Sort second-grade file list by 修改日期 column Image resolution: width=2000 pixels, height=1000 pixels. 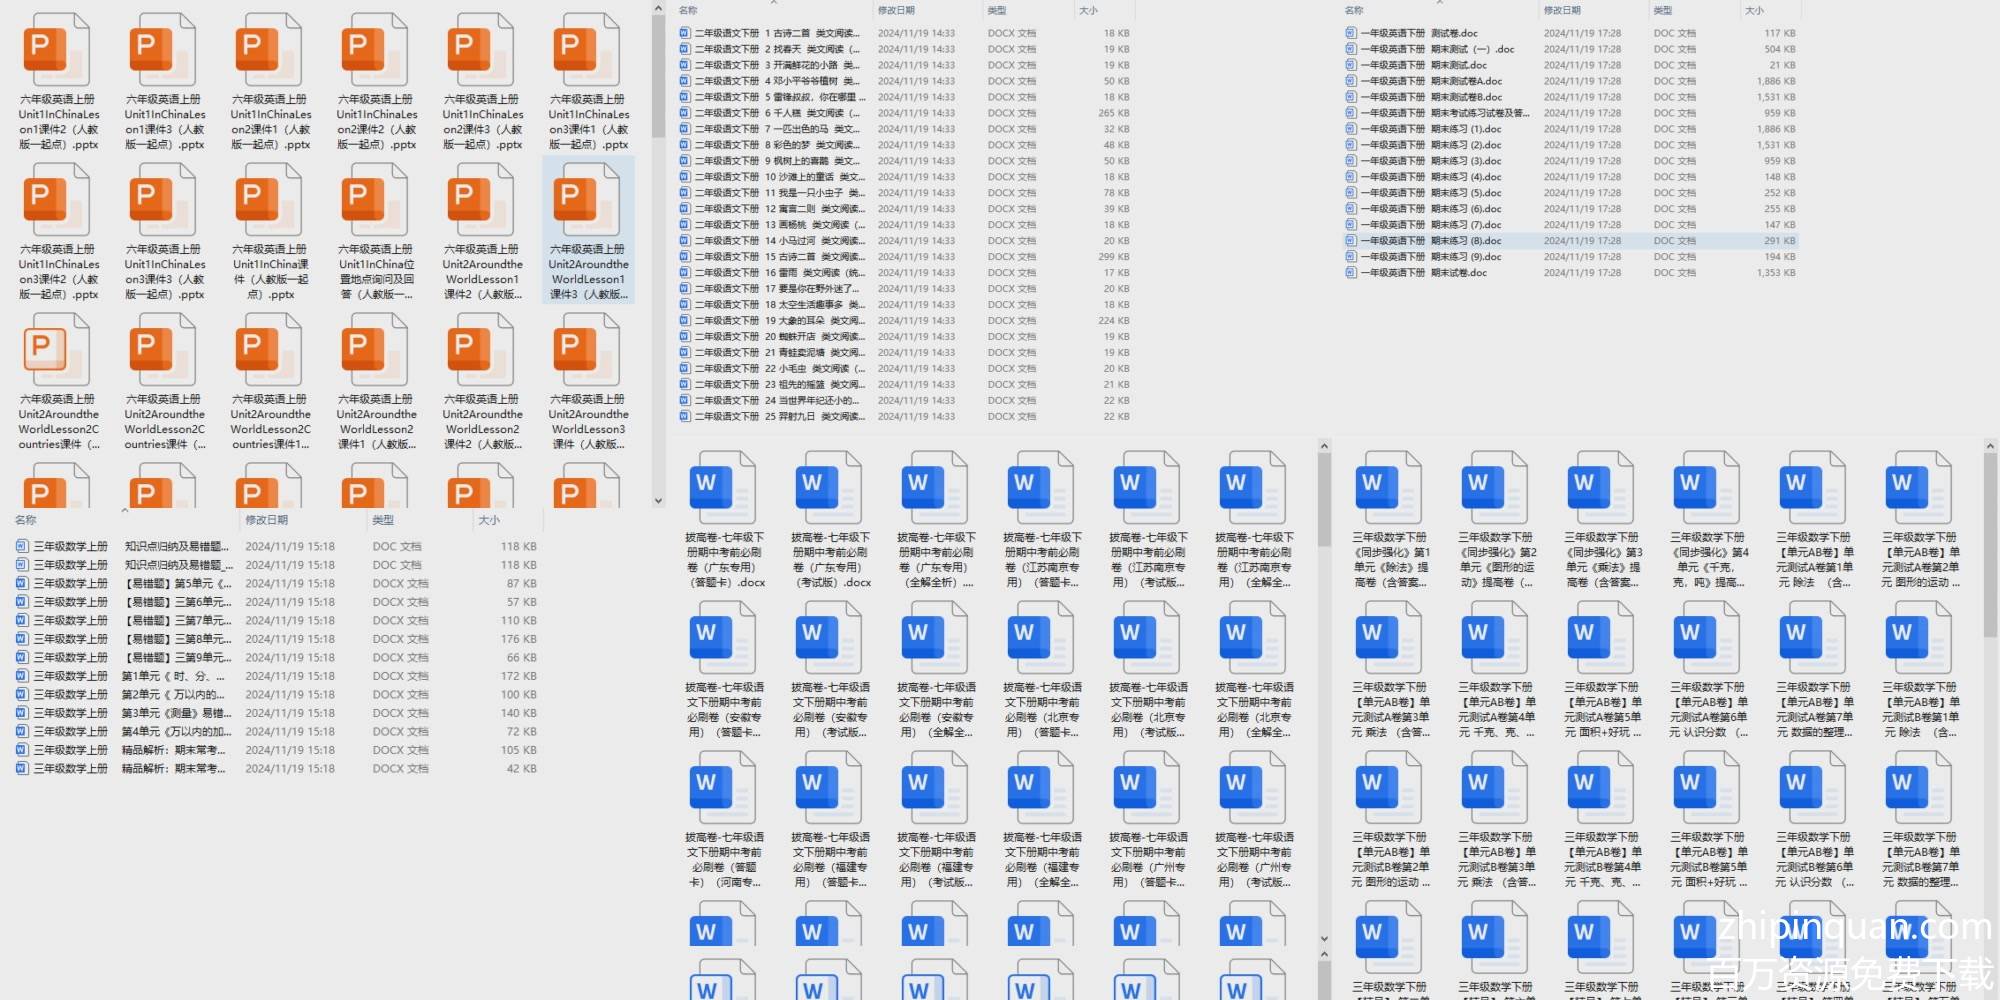[x=896, y=10]
